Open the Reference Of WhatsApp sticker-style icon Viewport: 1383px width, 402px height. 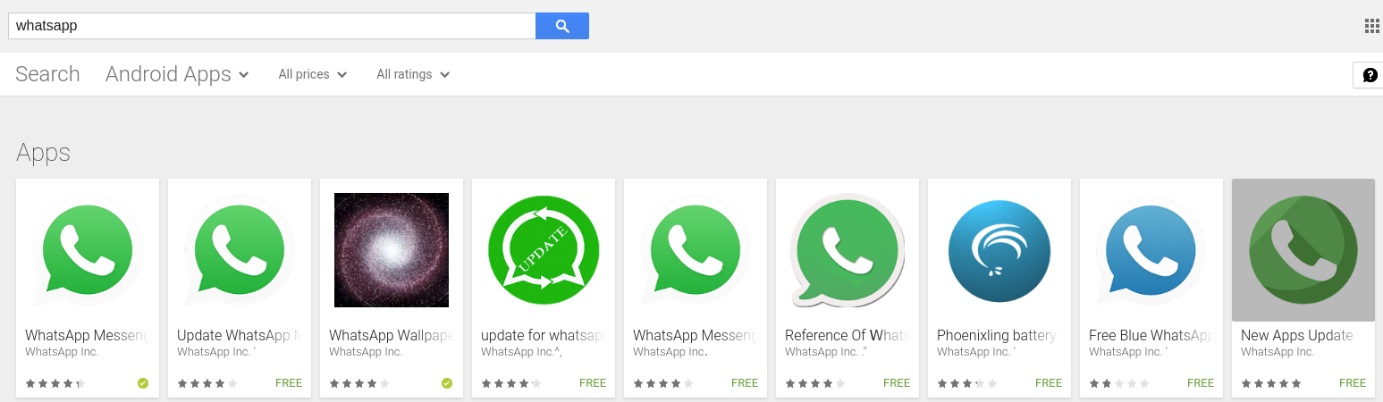pyautogui.click(x=846, y=250)
